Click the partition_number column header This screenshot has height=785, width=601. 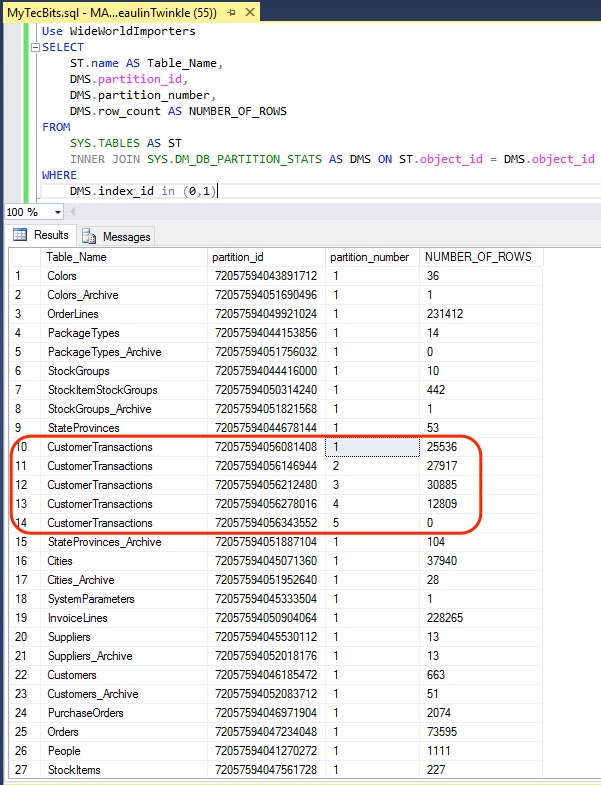373,257
